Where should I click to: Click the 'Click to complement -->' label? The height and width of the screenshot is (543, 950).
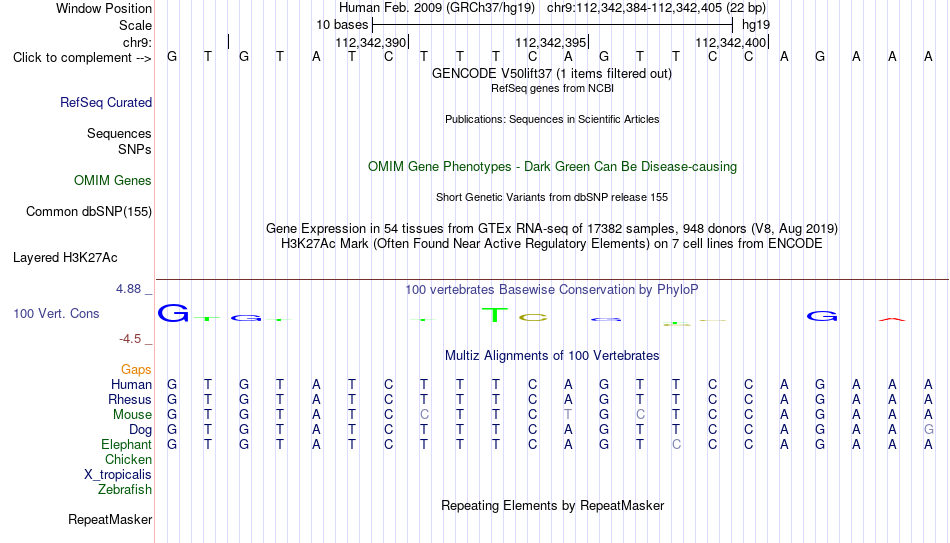point(82,58)
